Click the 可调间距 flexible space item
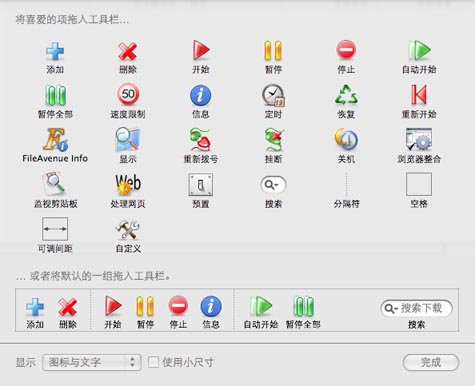Viewport: 475px width, 386px height. click(x=55, y=229)
